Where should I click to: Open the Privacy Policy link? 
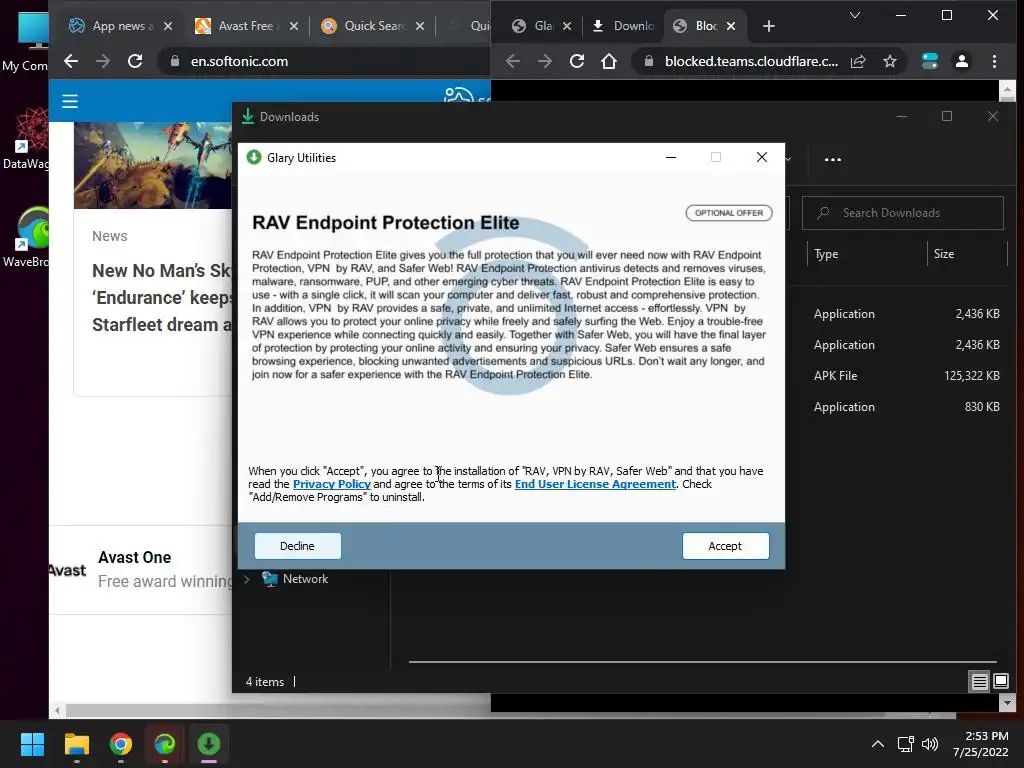pyautogui.click(x=332, y=484)
